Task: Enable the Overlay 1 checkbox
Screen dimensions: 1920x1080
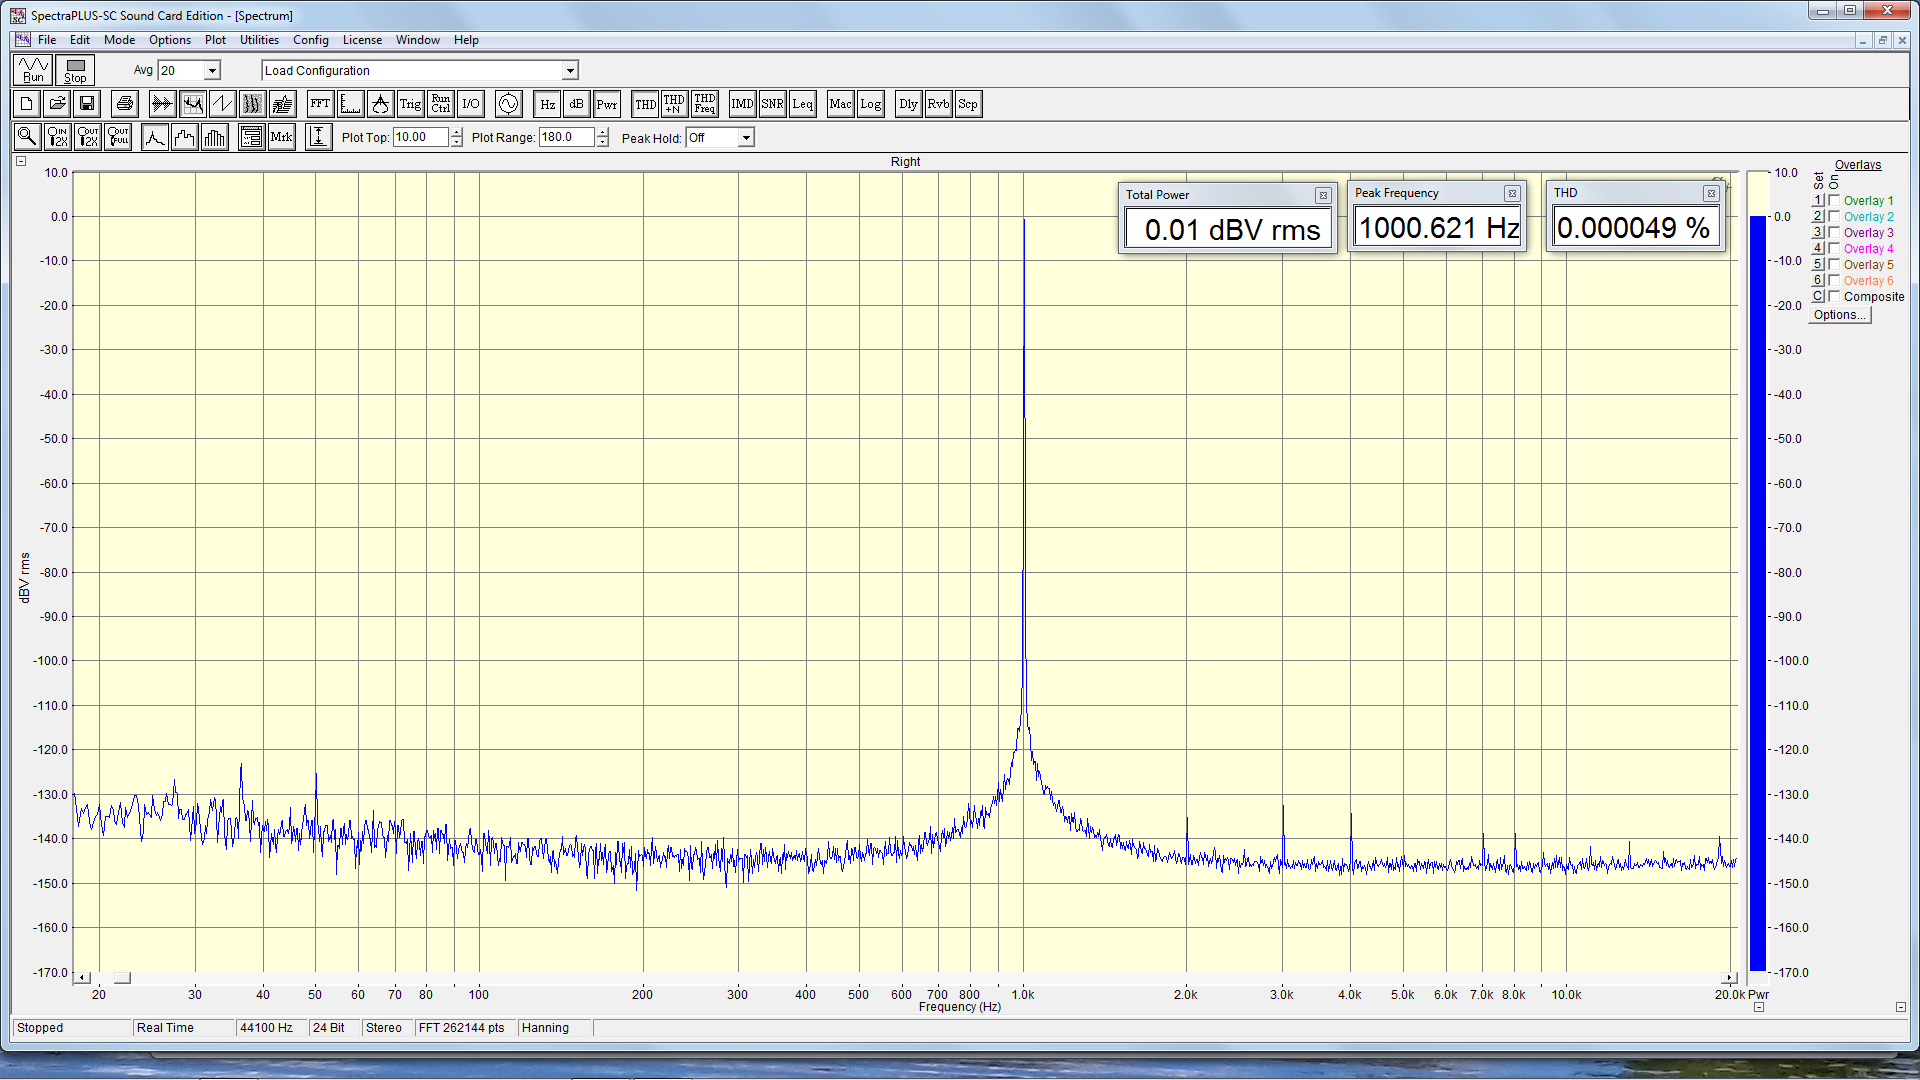Action: [x=1834, y=200]
